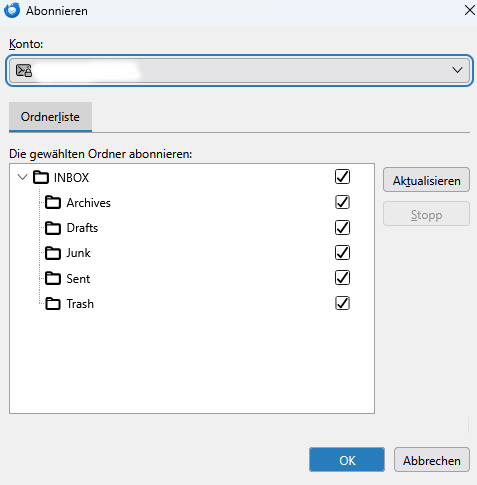Unsubscribe from Trash via its checkbox
Screen dimensions: 477x485
pyautogui.click(x=342, y=303)
